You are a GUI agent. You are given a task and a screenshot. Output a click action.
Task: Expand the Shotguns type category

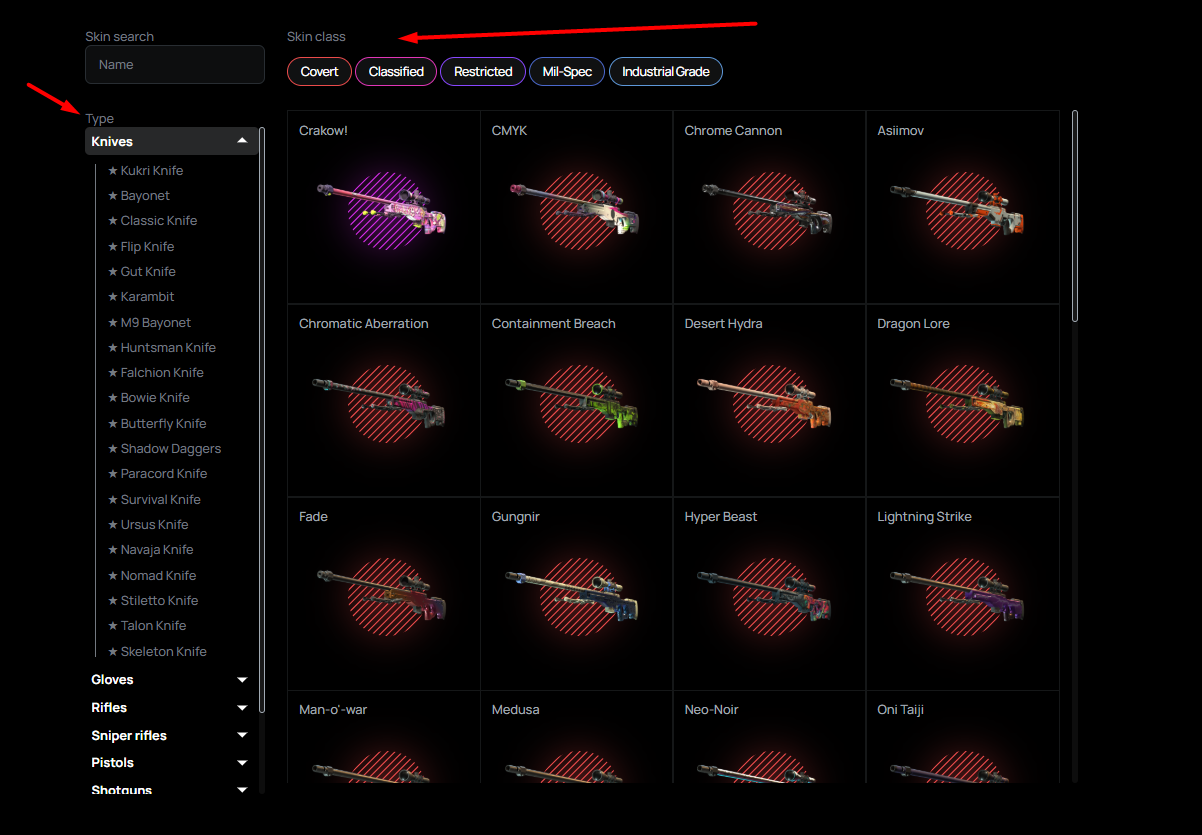pos(172,789)
